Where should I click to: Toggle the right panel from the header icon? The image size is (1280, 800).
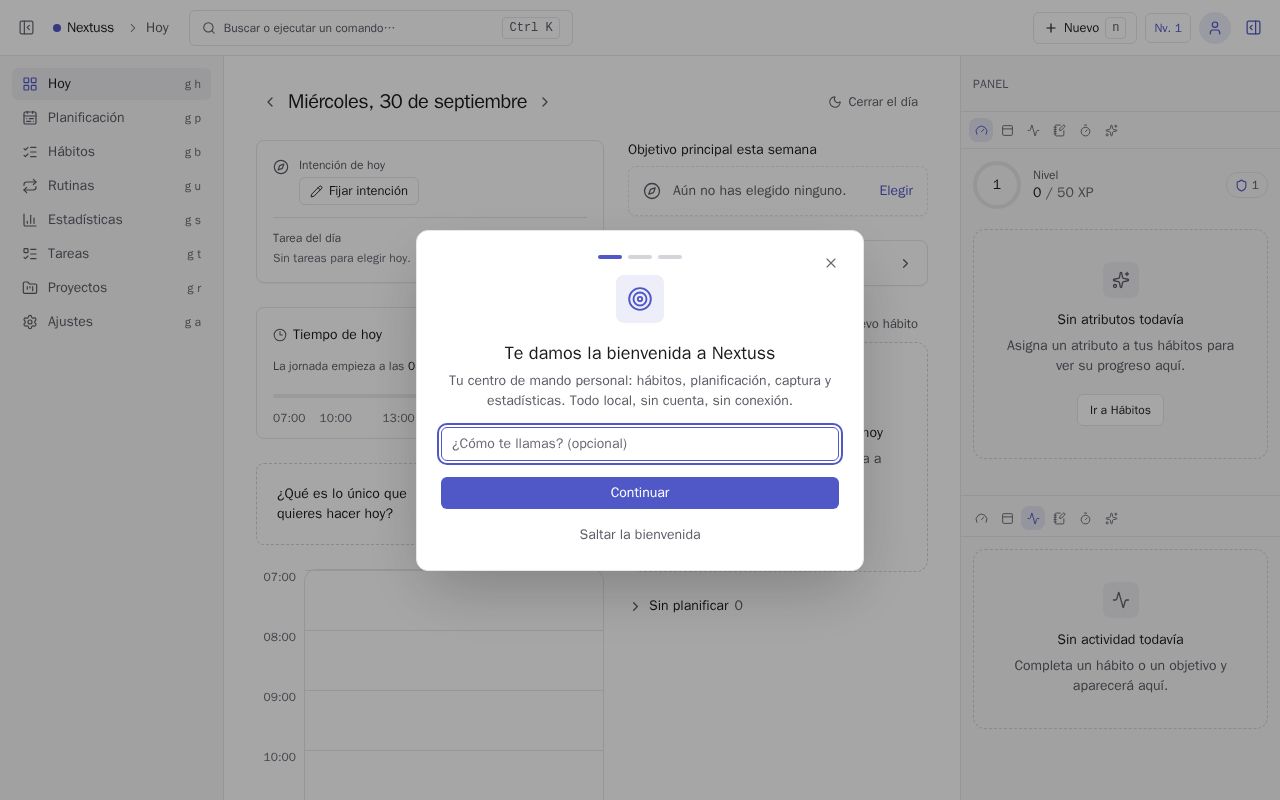pos(1253,28)
